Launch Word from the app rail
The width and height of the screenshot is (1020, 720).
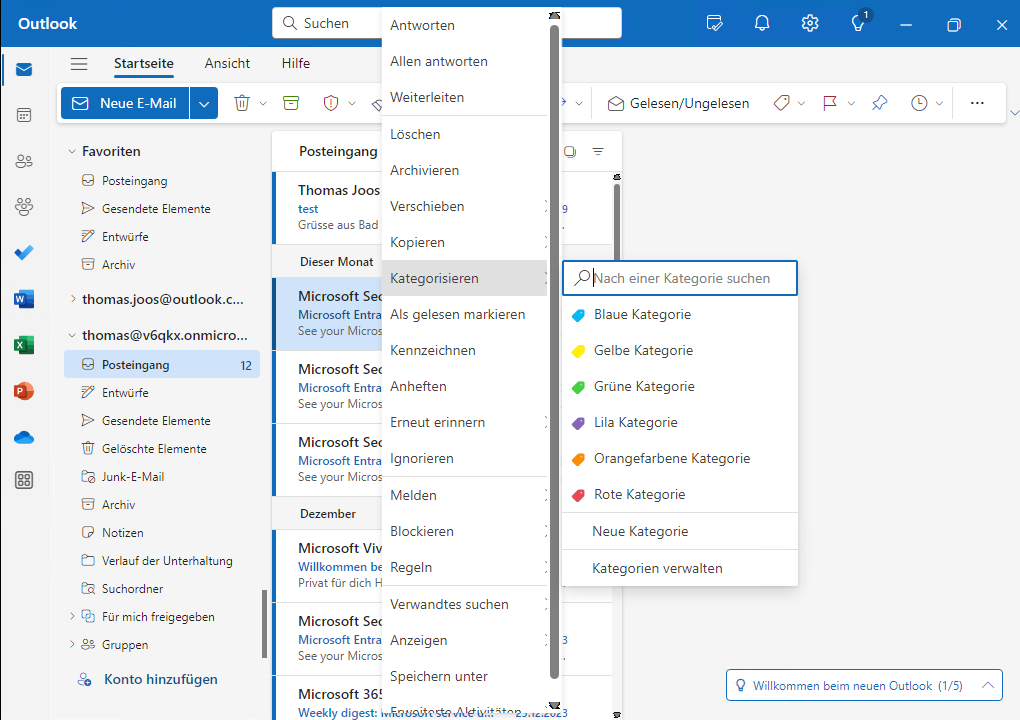(25, 297)
